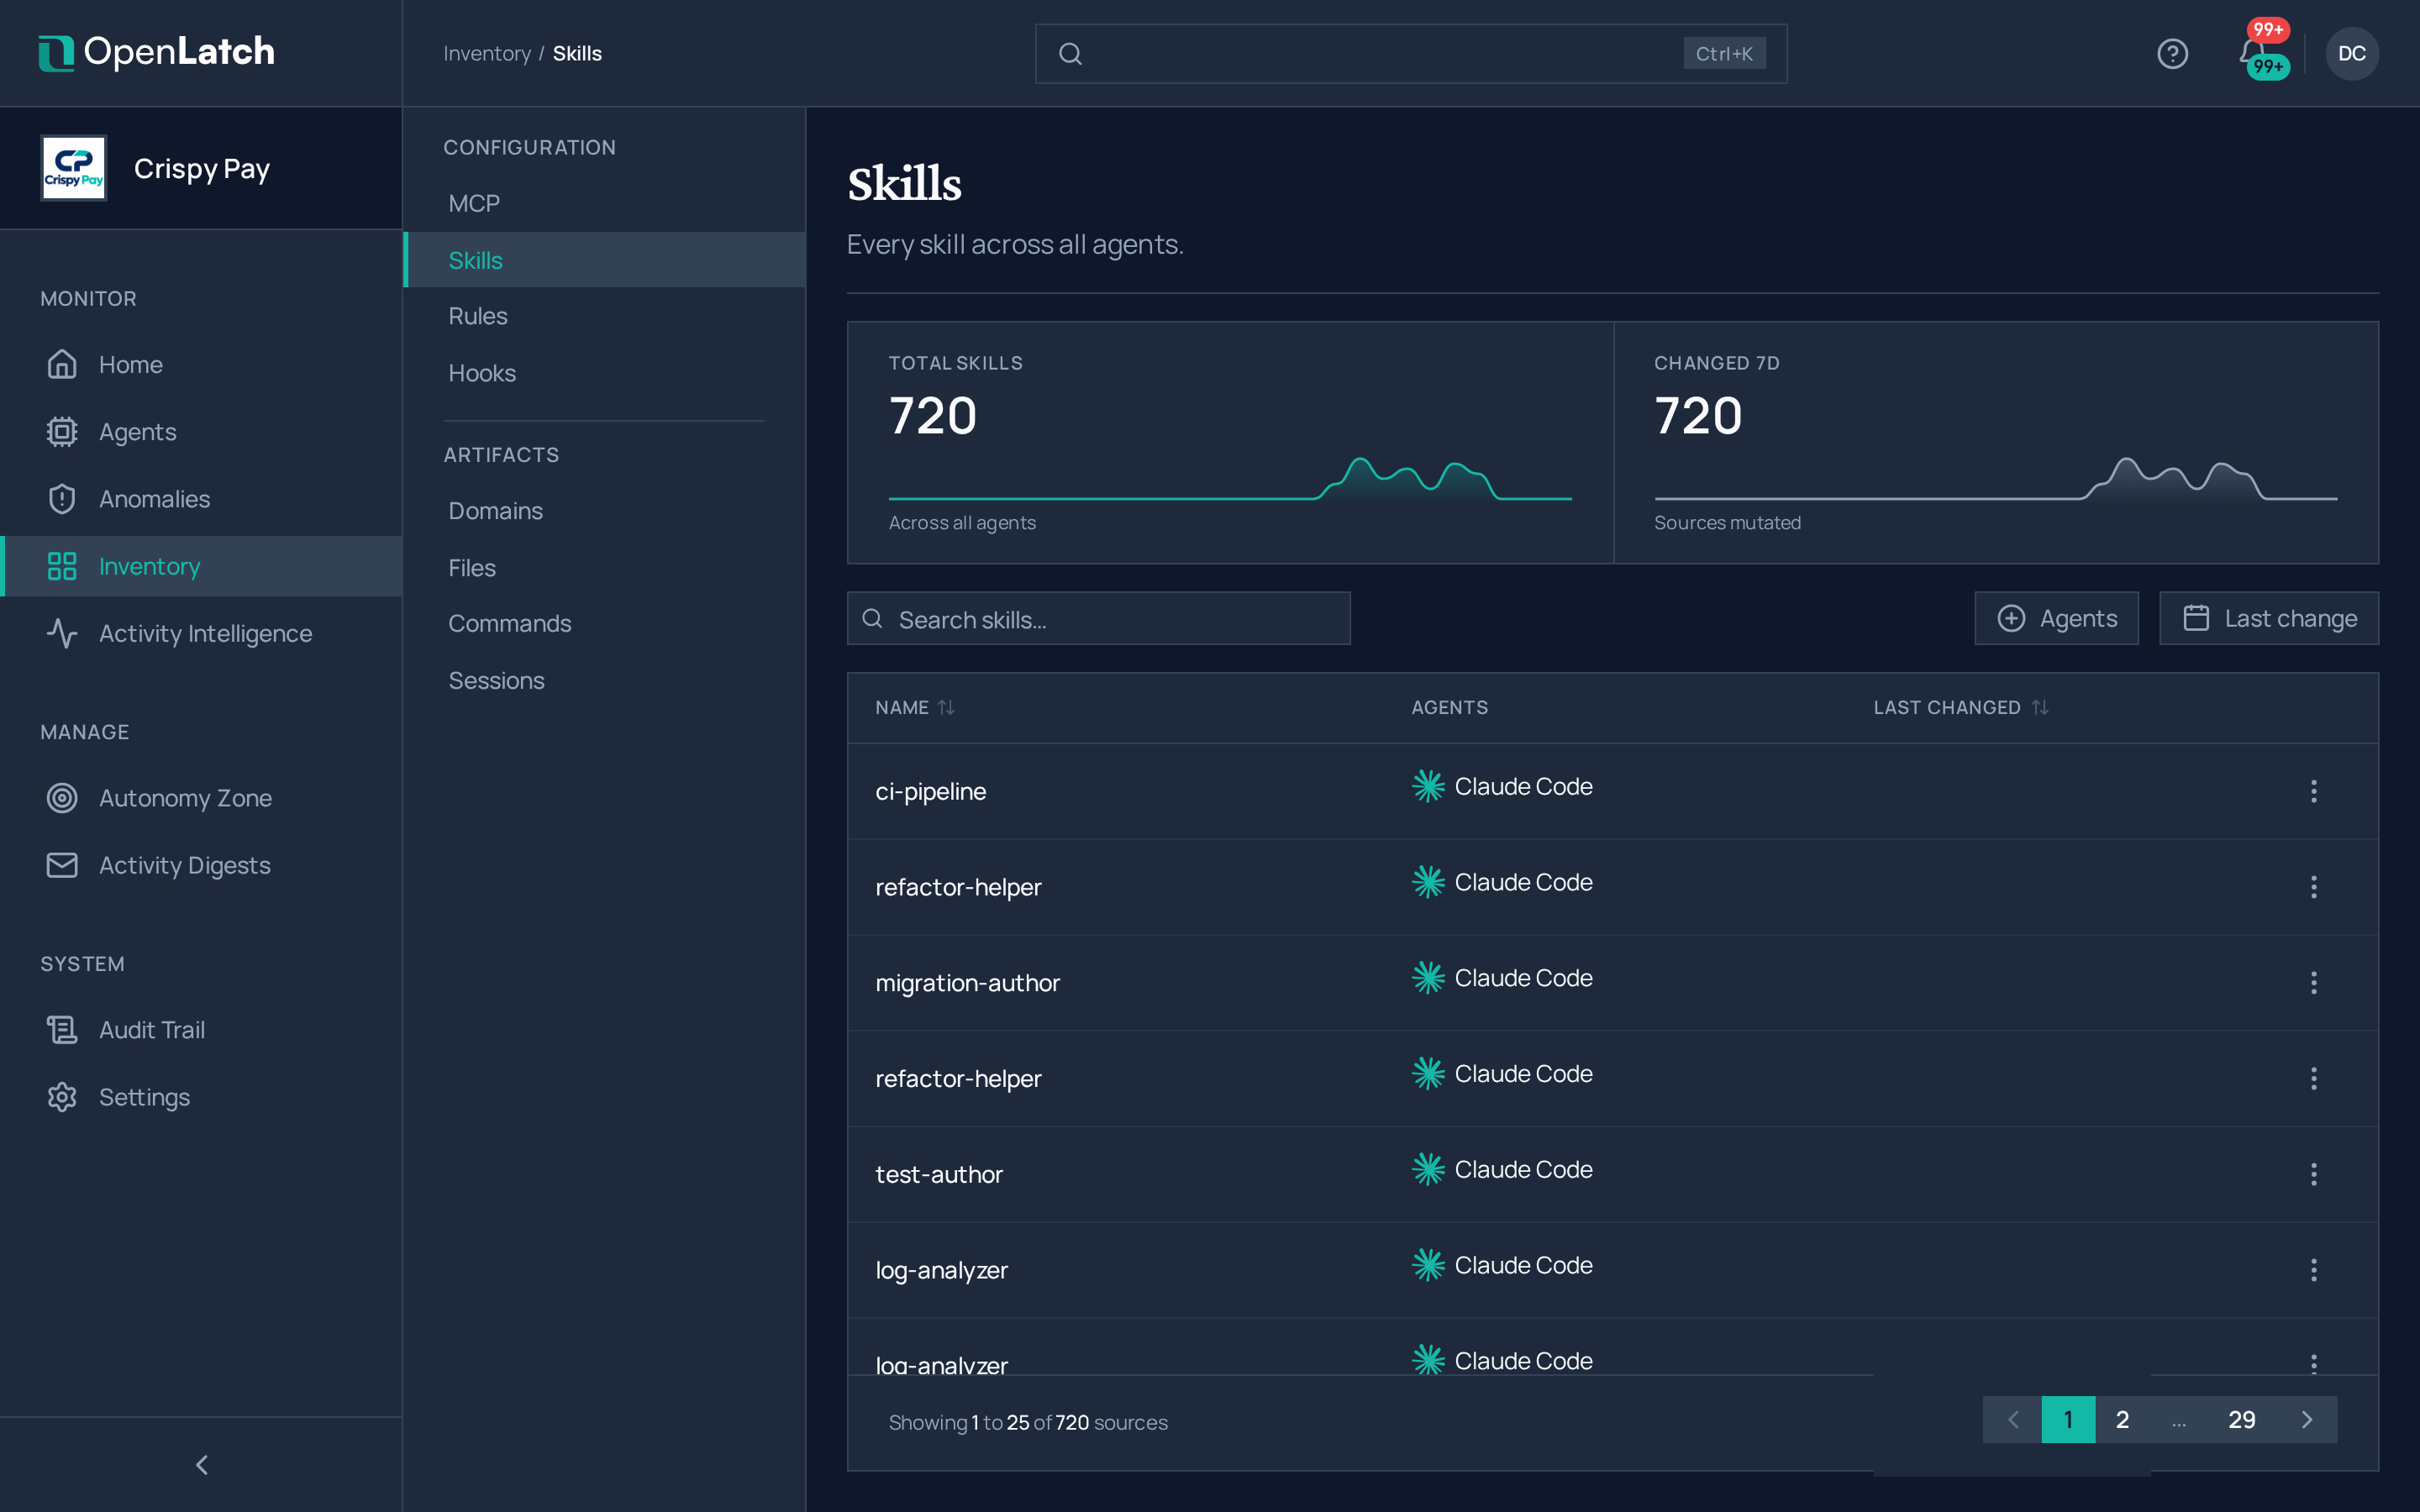Screen dimensions: 2420x1512
Task: Focus the global Ctrl+K search box
Action: point(1411,54)
